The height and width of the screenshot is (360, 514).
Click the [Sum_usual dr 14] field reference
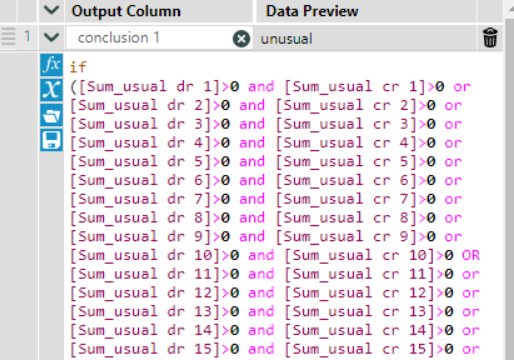tap(145, 330)
